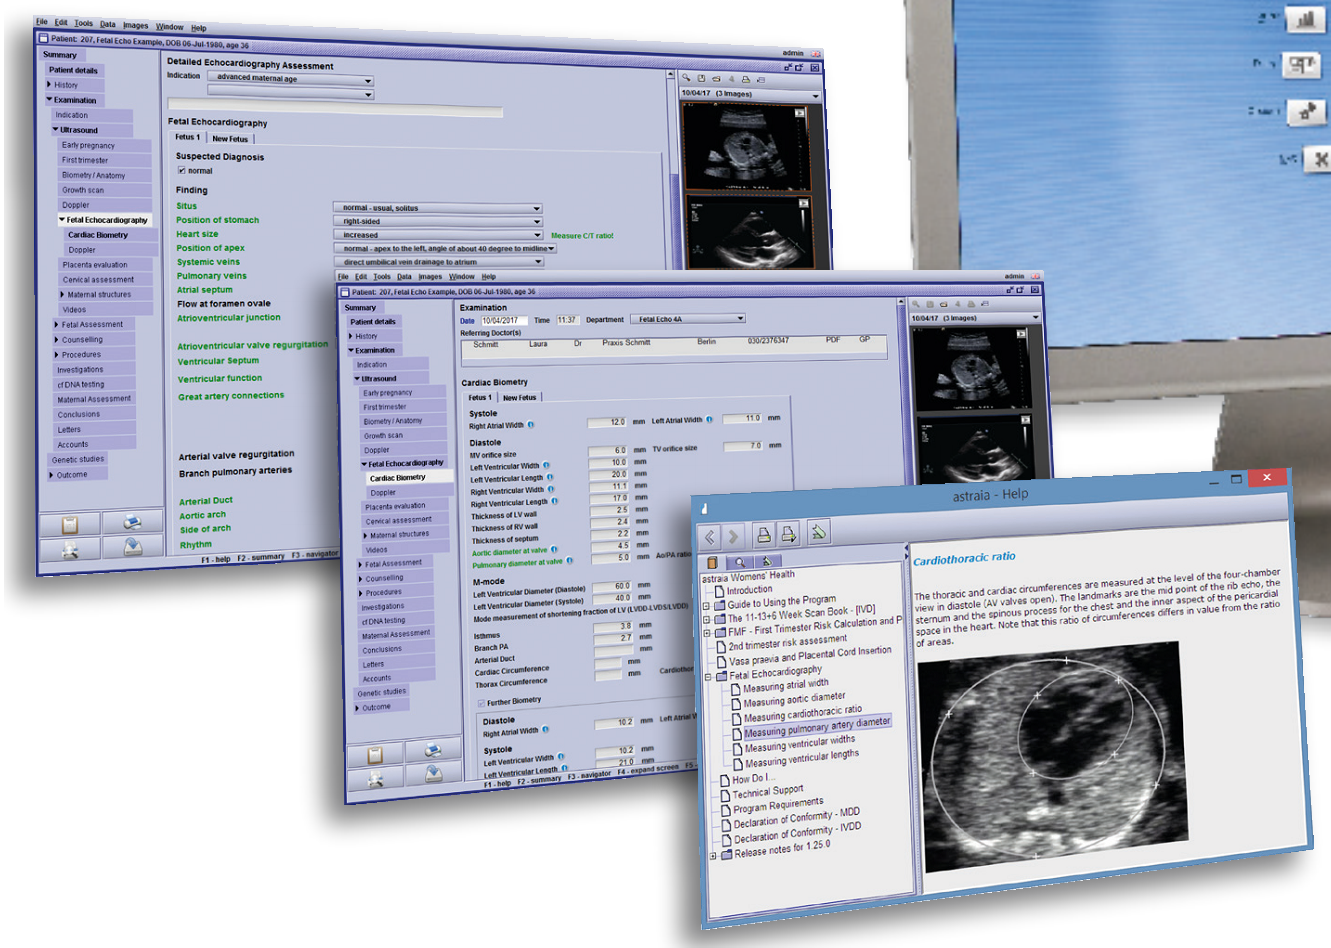Open the Heart size 'increased' dropdown
Screen dimensions: 1331x948
[x=537, y=235]
